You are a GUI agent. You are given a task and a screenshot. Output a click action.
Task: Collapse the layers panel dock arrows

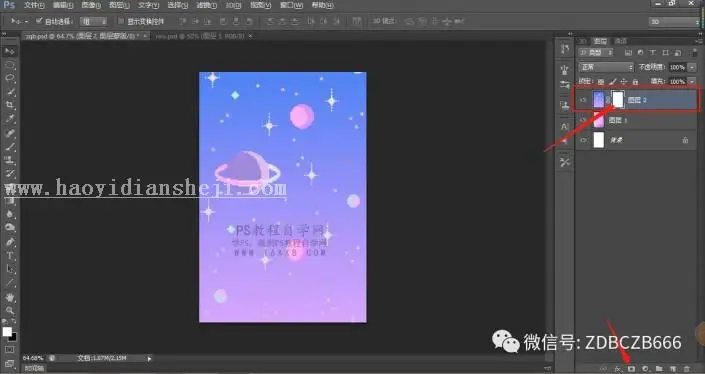[x=700, y=34]
